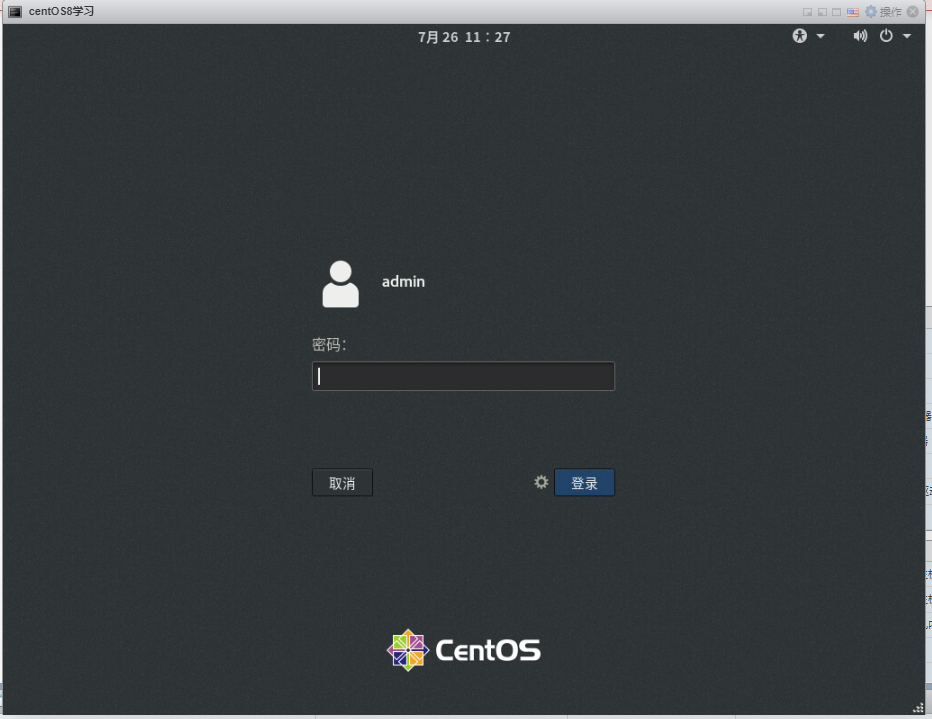This screenshot has height=719, width=932.
Task: Click the full-window view mode icon
Action: [836, 12]
